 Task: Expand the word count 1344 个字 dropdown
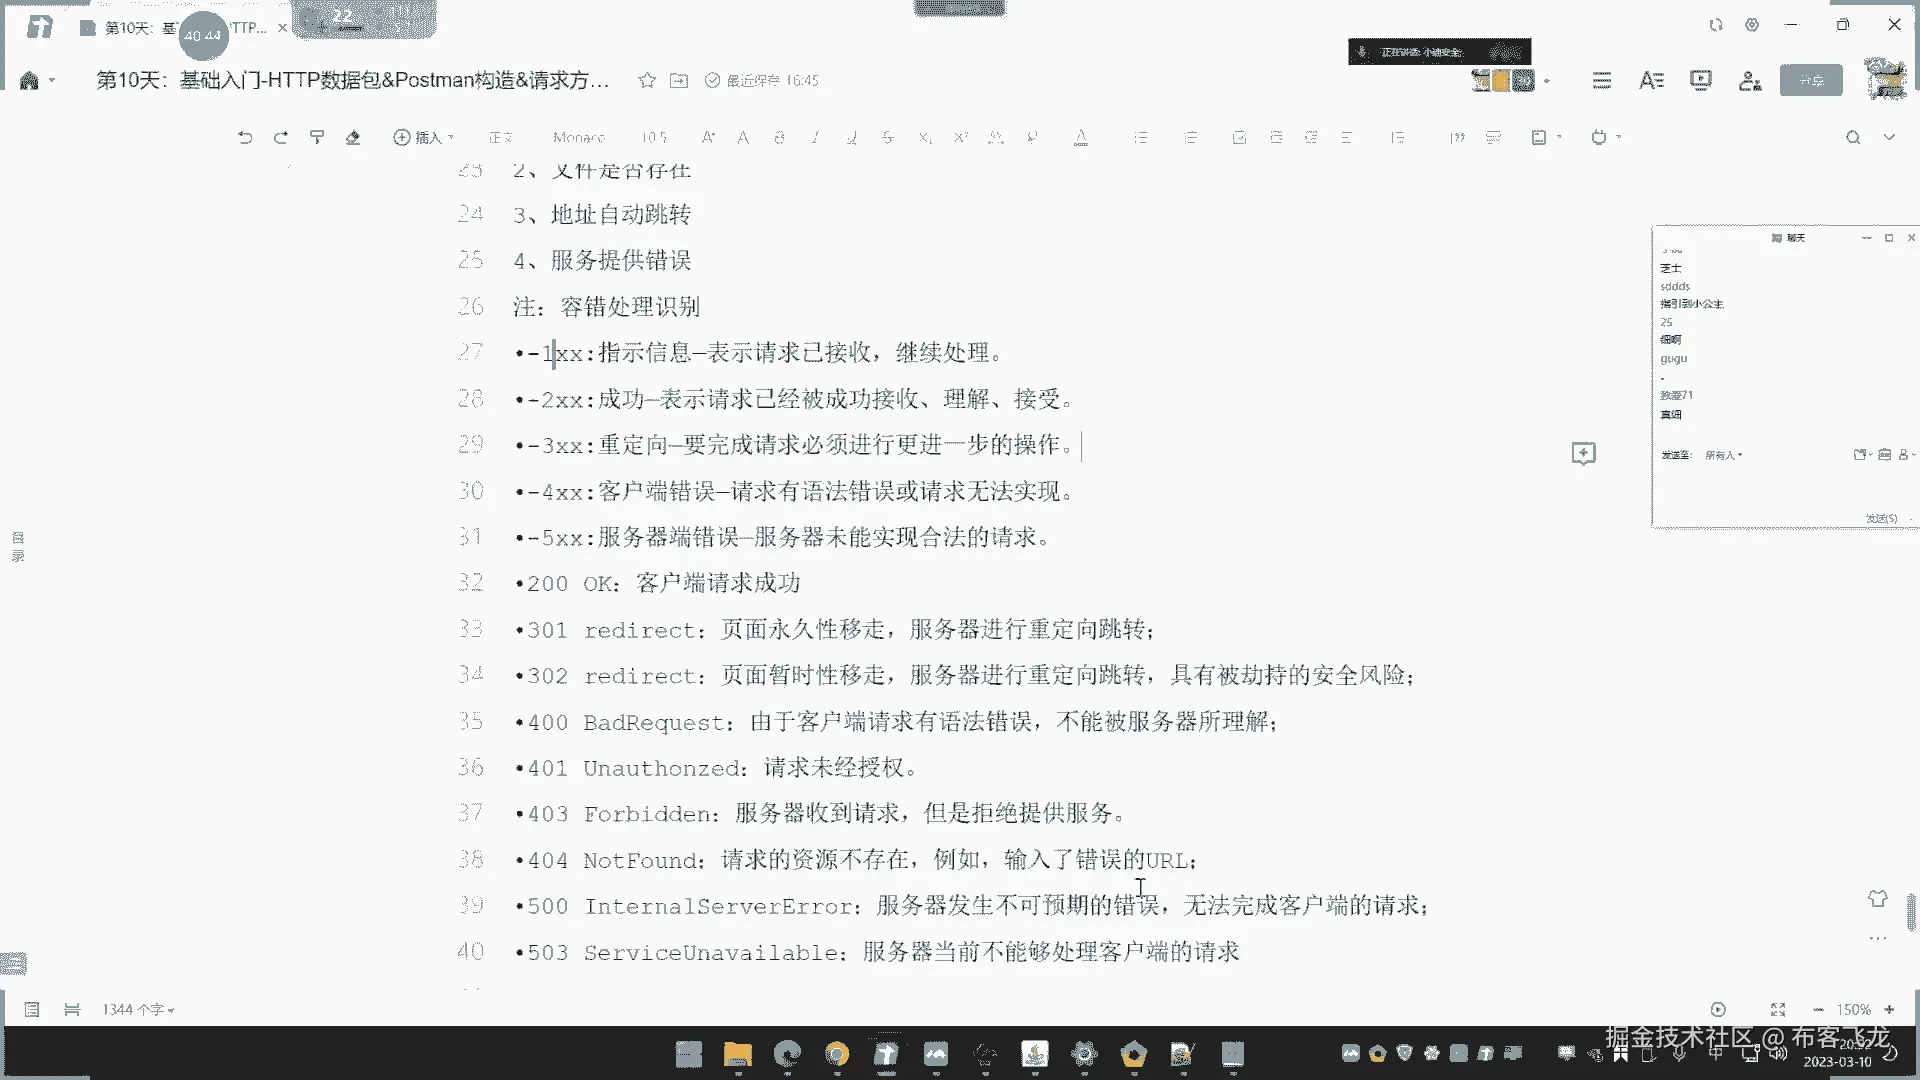pos(138,1010)
